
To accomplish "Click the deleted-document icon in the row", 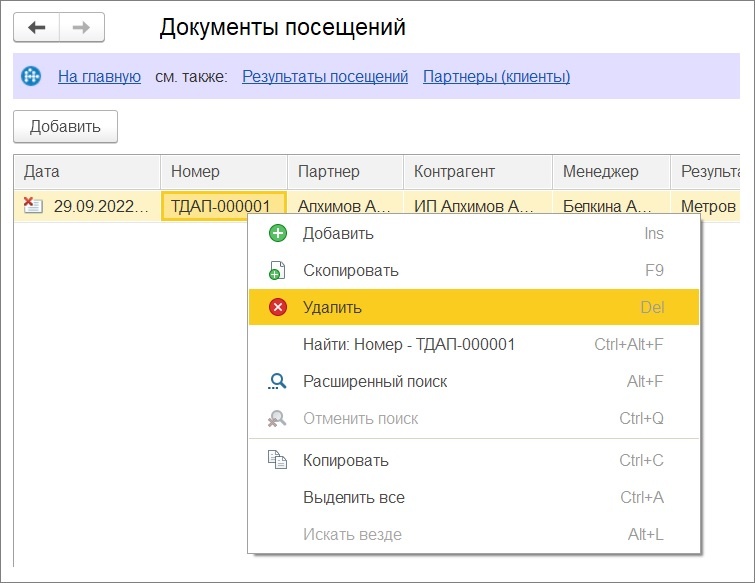I will pyautogui.click(x=33, y=206).
